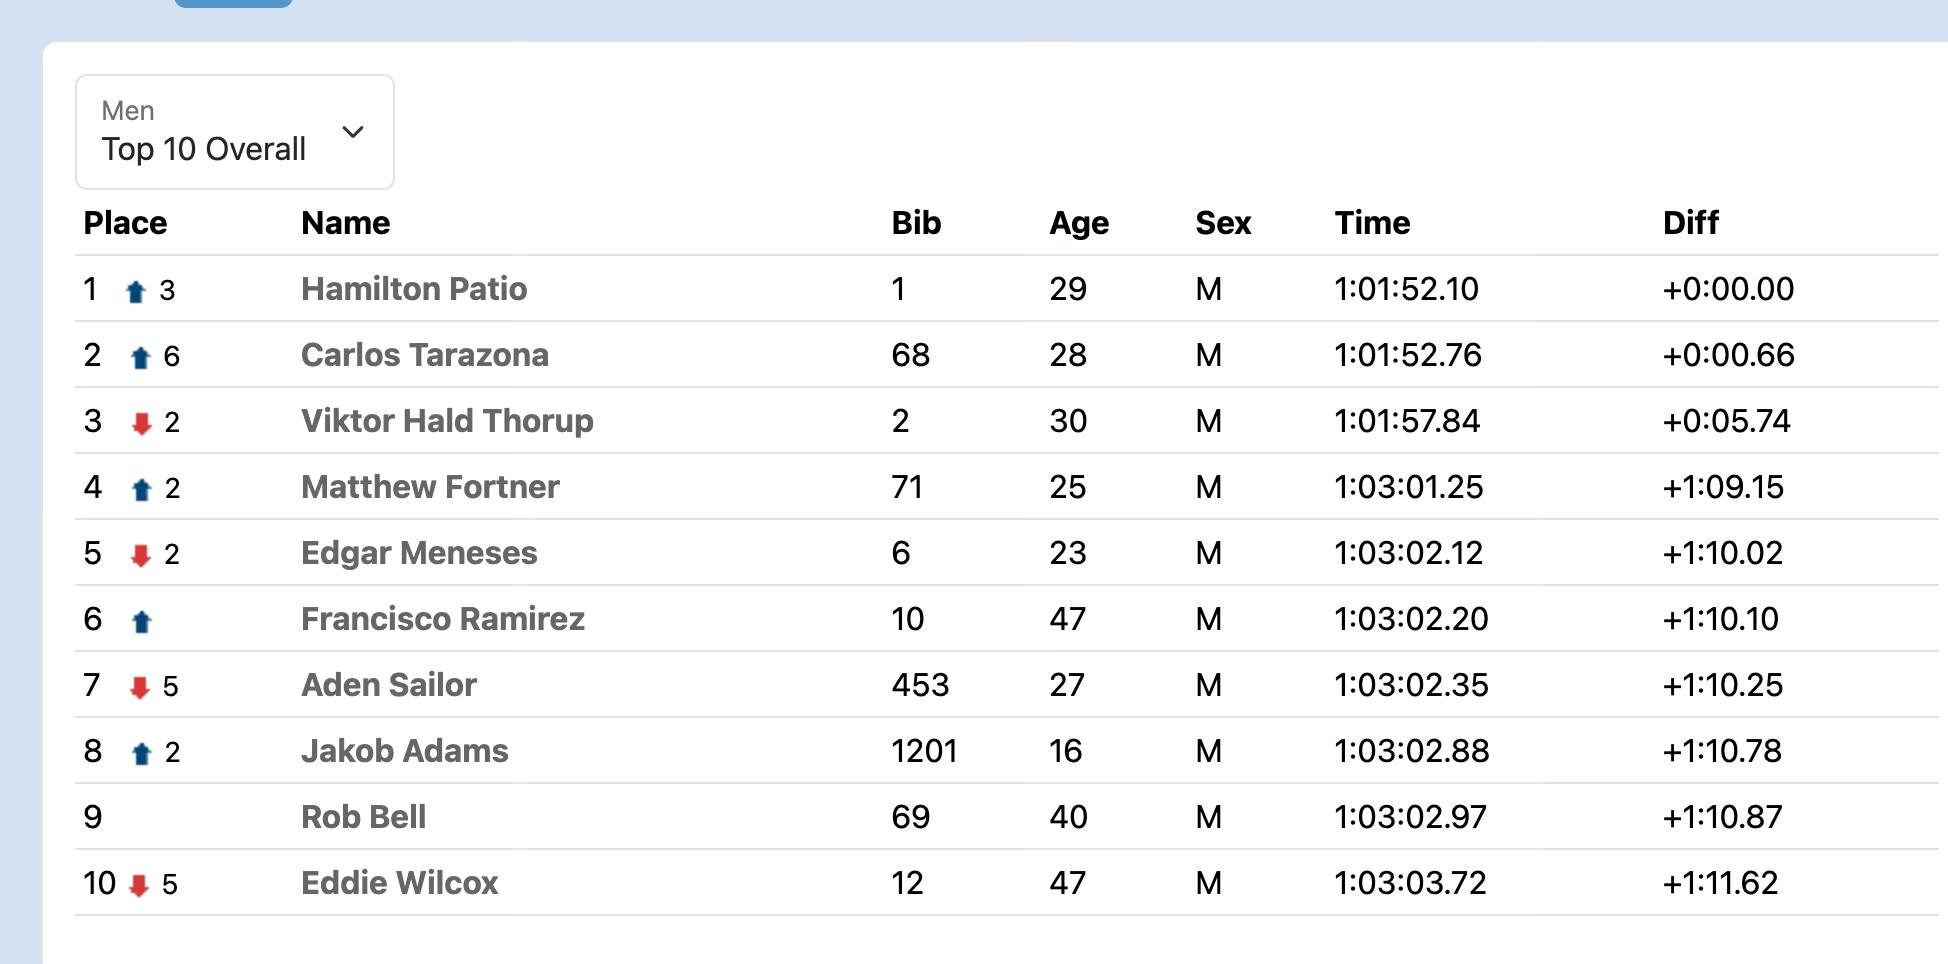Click the chevron in the Men division selector
Viewport: 1948px width, 964px height.
point(353,132)
